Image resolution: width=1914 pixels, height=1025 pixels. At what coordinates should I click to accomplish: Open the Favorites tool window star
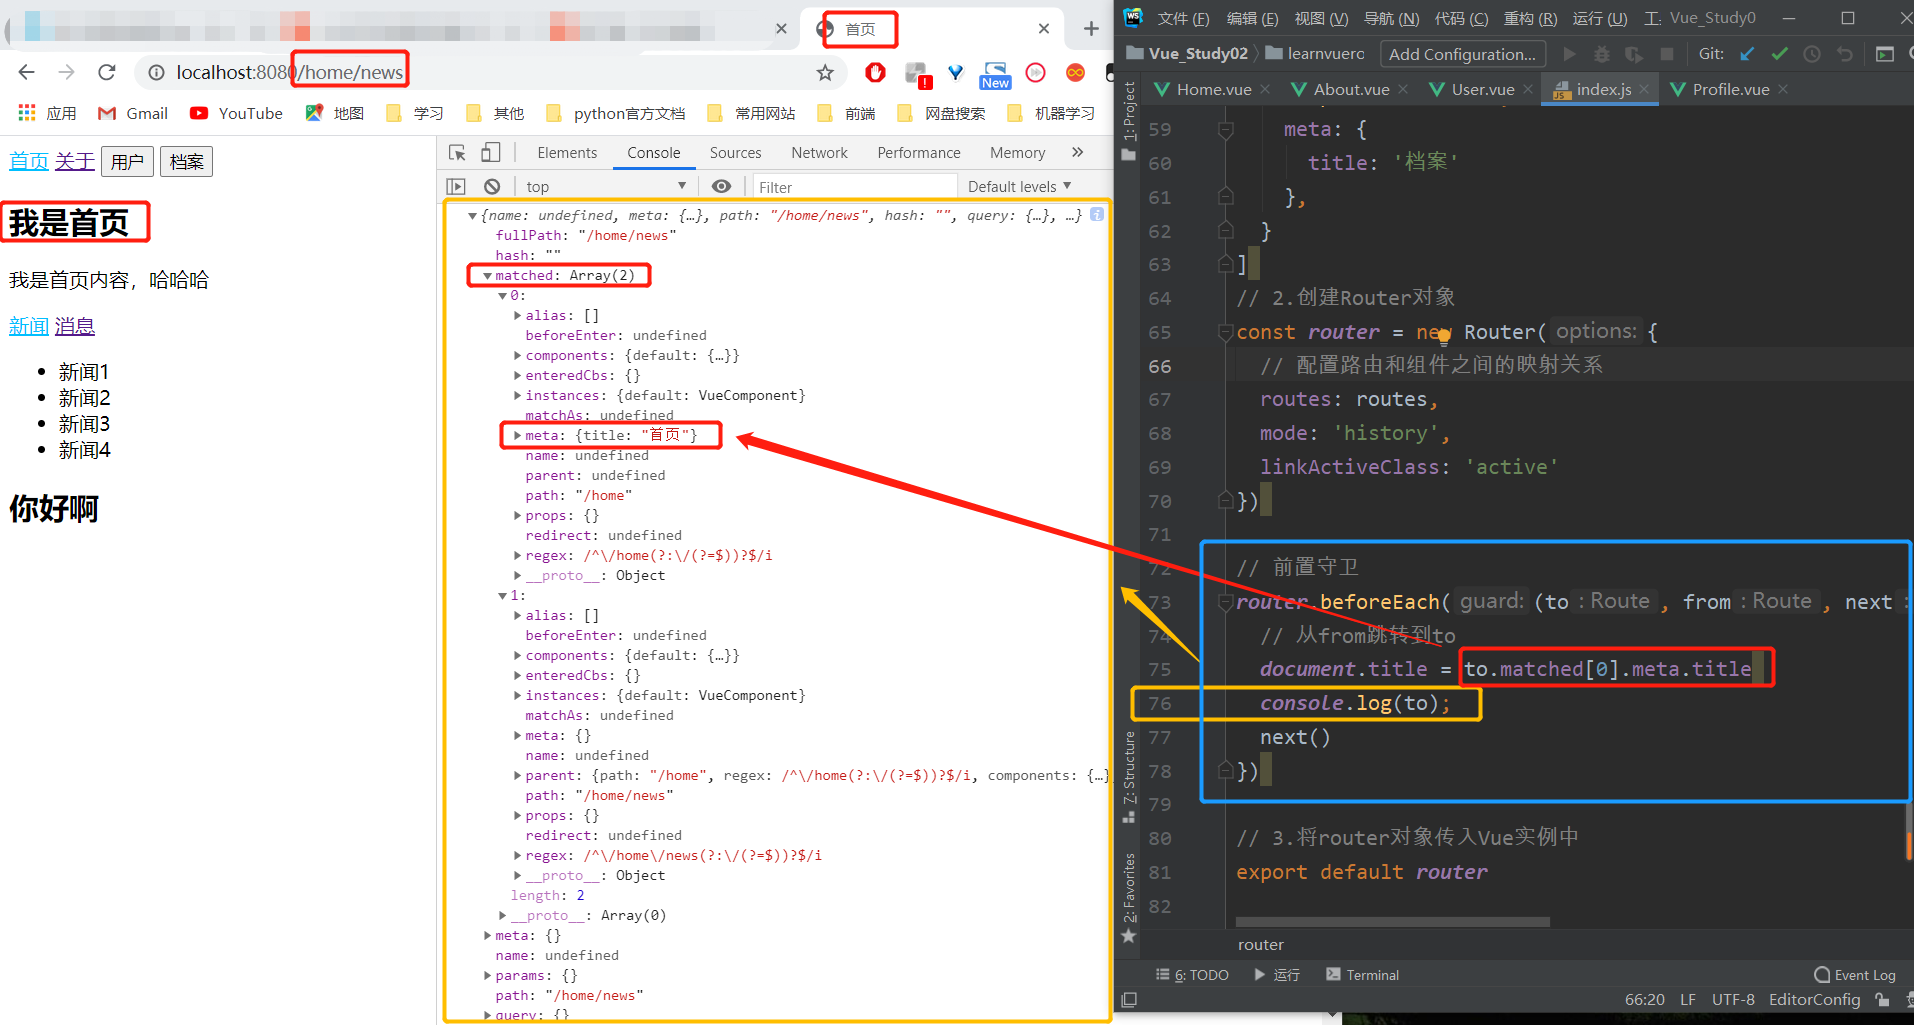tap(1129, 936)
